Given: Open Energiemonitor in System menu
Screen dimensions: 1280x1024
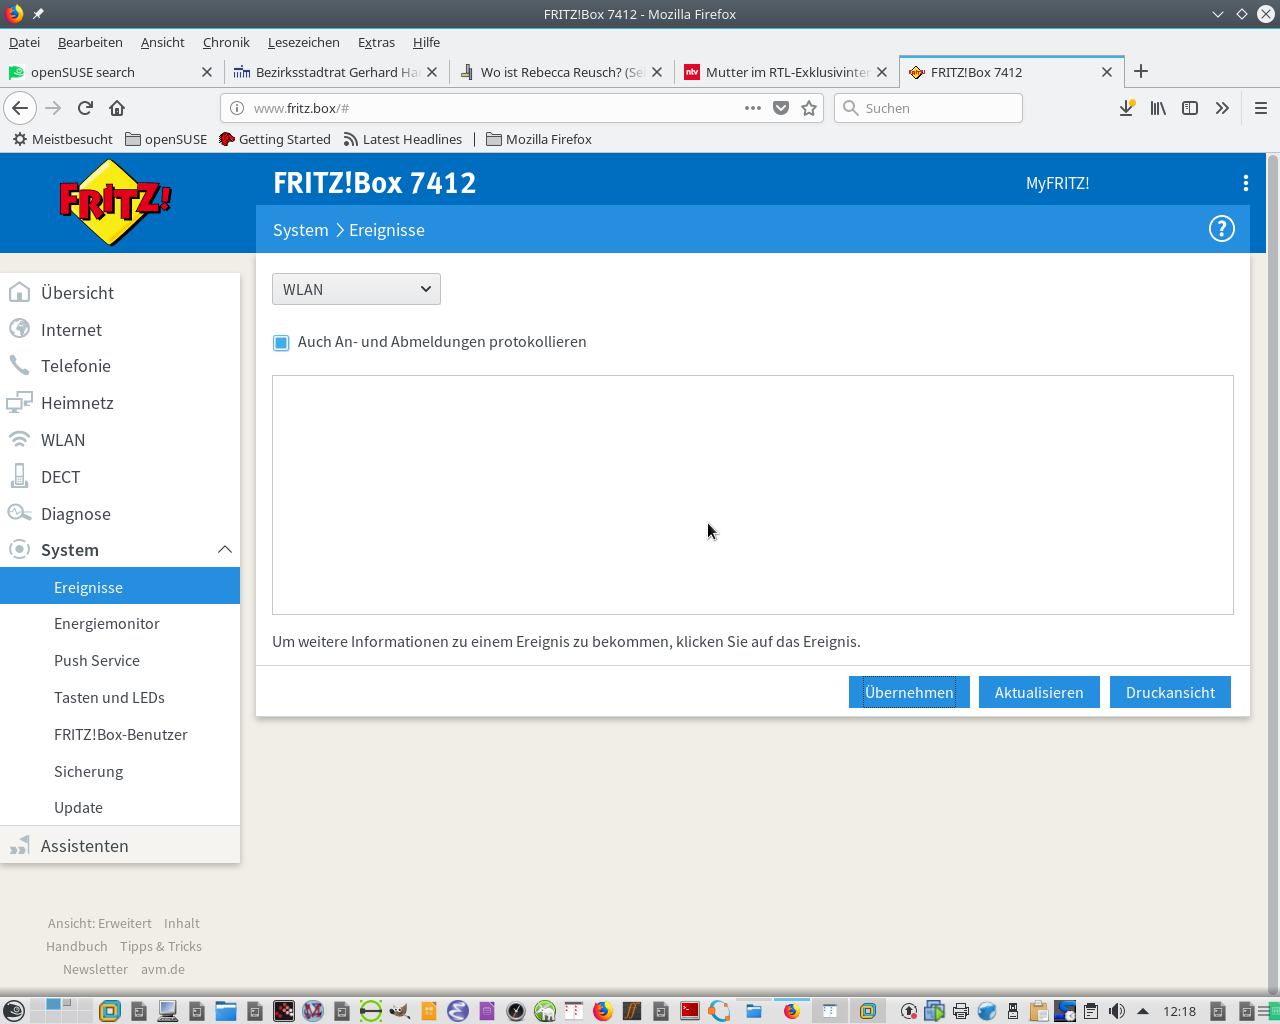Looking at the screenshot, I should (107, 623).
